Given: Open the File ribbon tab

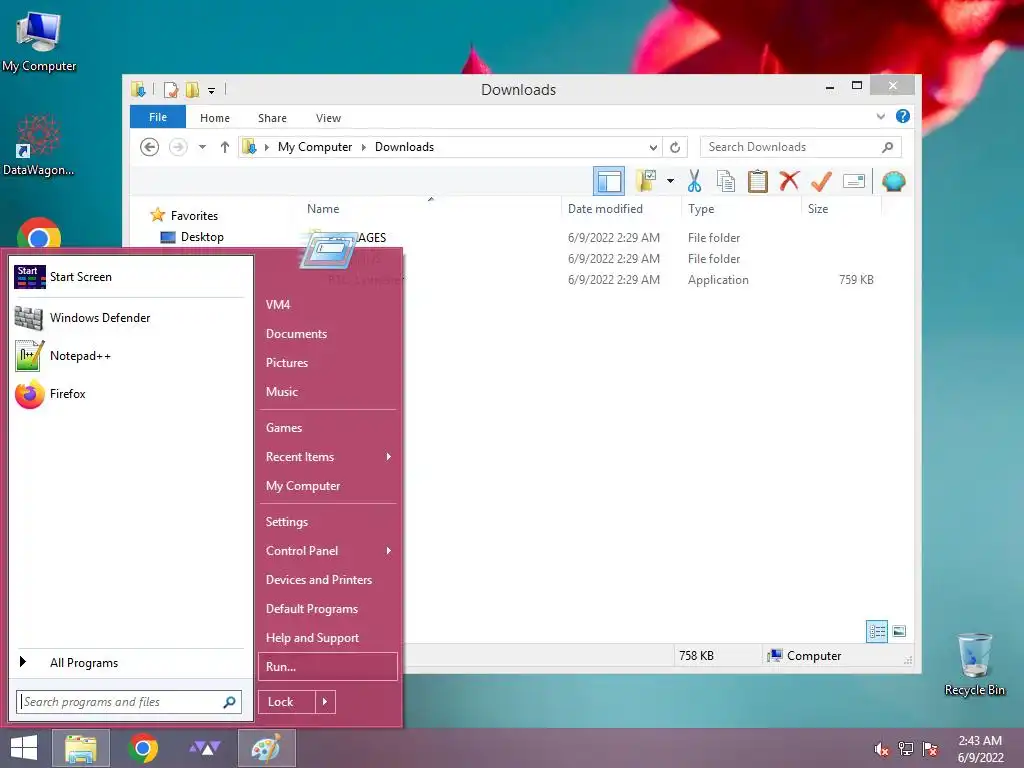Looking at the screenshot, I should [157, 117].
